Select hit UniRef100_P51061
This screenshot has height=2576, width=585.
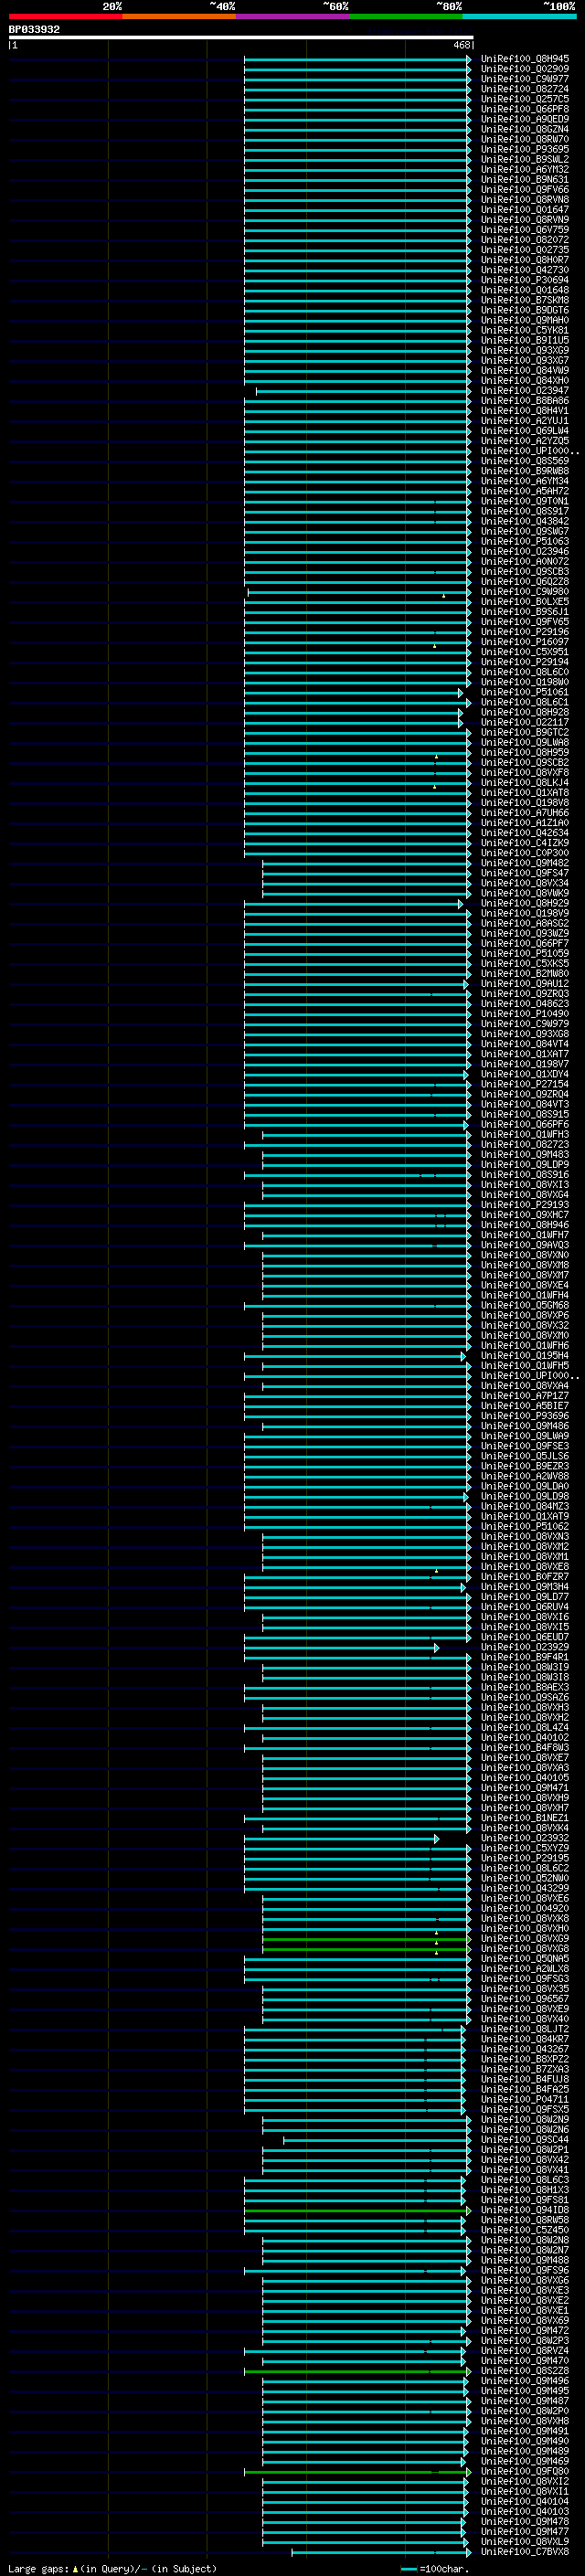click(x=525, y=692)
